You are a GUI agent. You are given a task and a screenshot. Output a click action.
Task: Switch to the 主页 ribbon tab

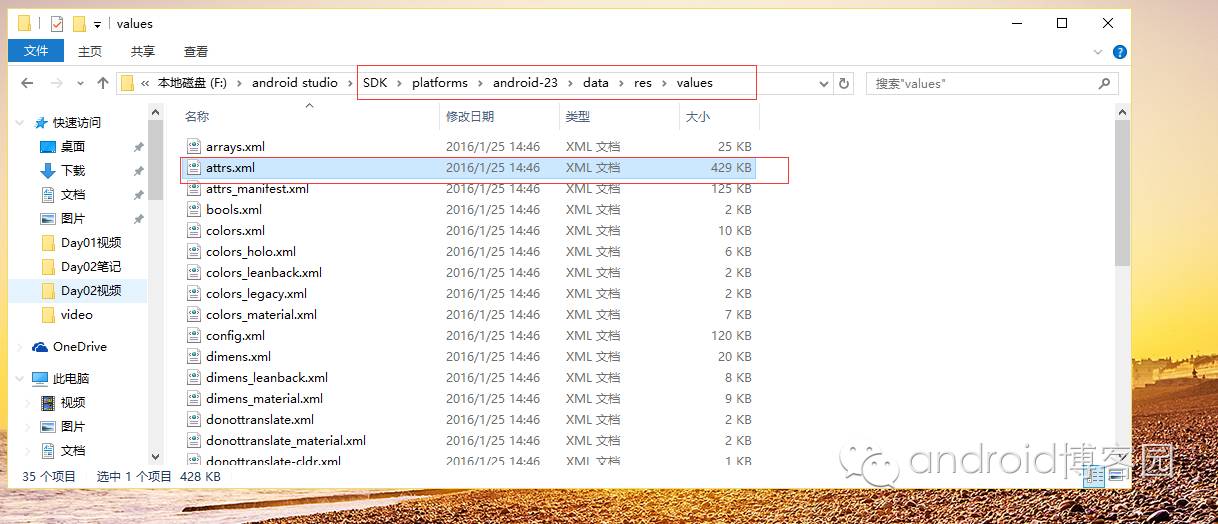(90, 51)
